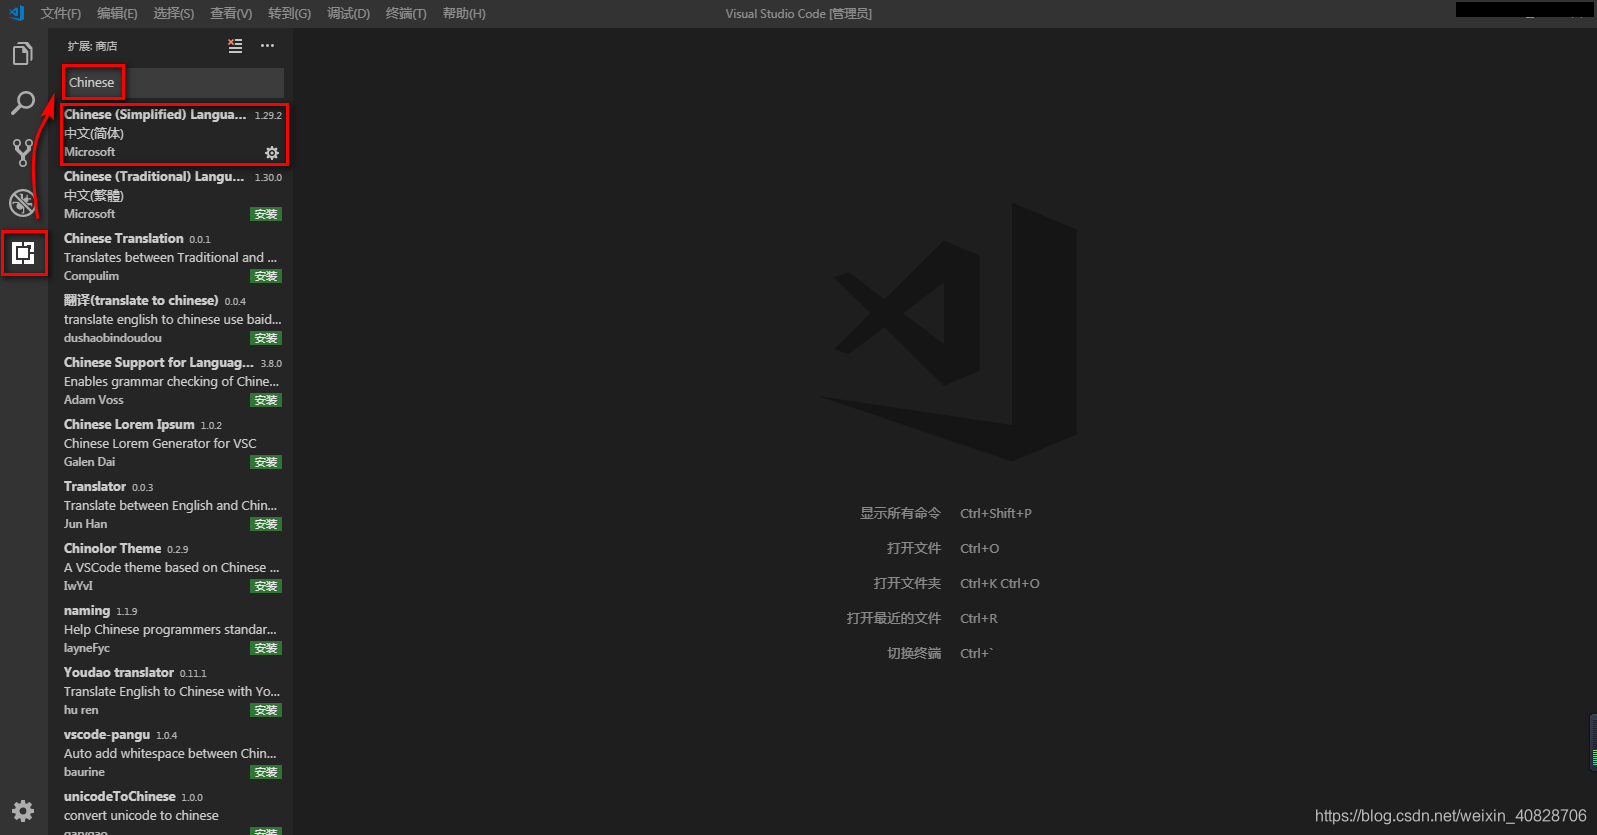Install Chinese Support for LanguageTool
Image resolution: width=1597 pixels, height=835 pixels.
point(266,400)
